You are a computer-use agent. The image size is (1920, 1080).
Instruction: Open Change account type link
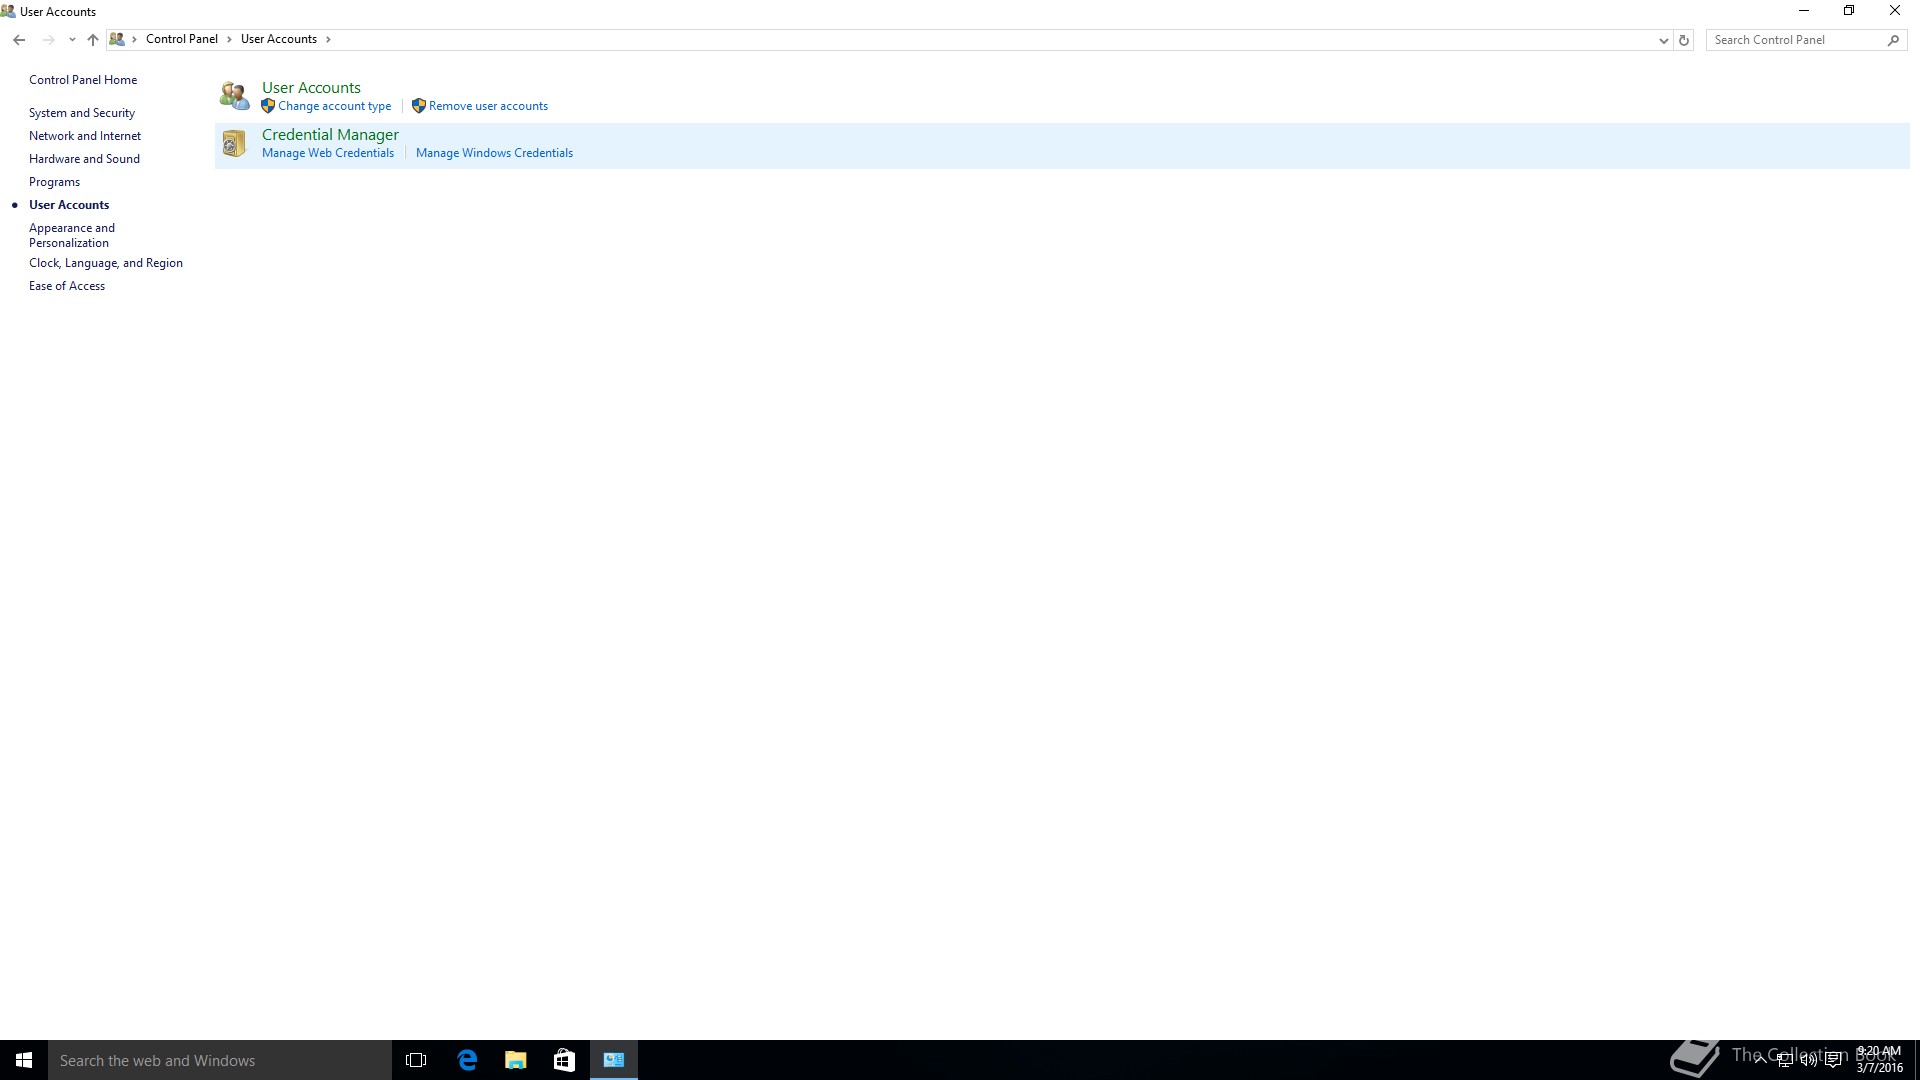[x=334, y=106]
